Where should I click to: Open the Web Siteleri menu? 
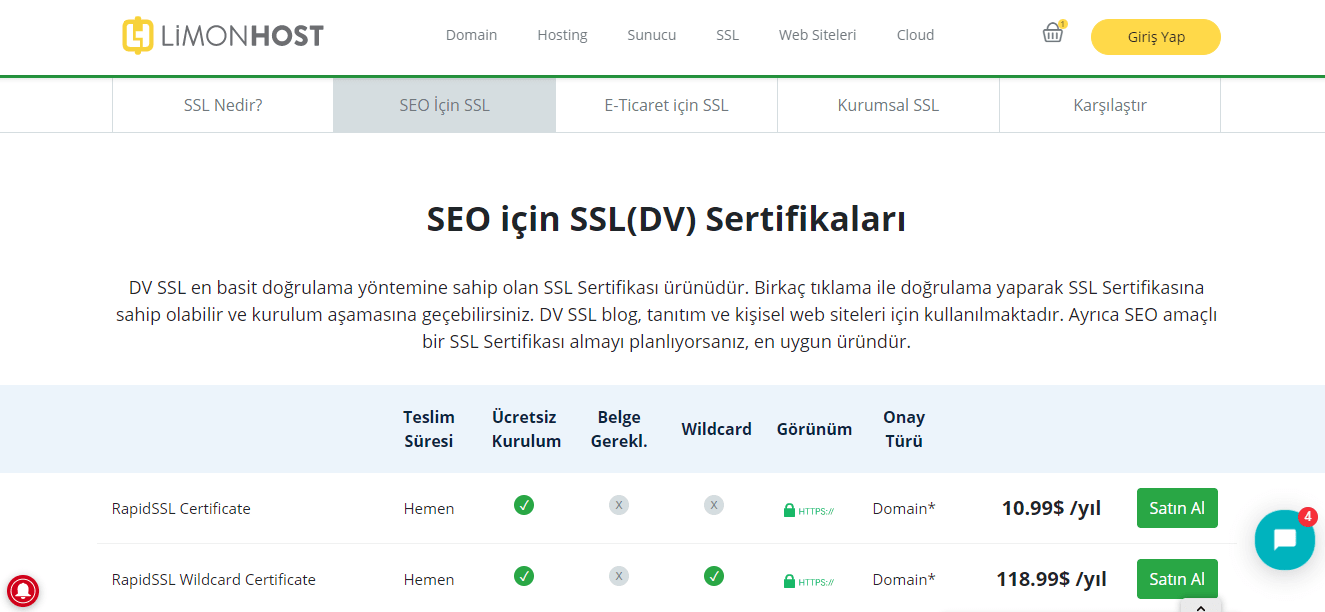point(818,35)
